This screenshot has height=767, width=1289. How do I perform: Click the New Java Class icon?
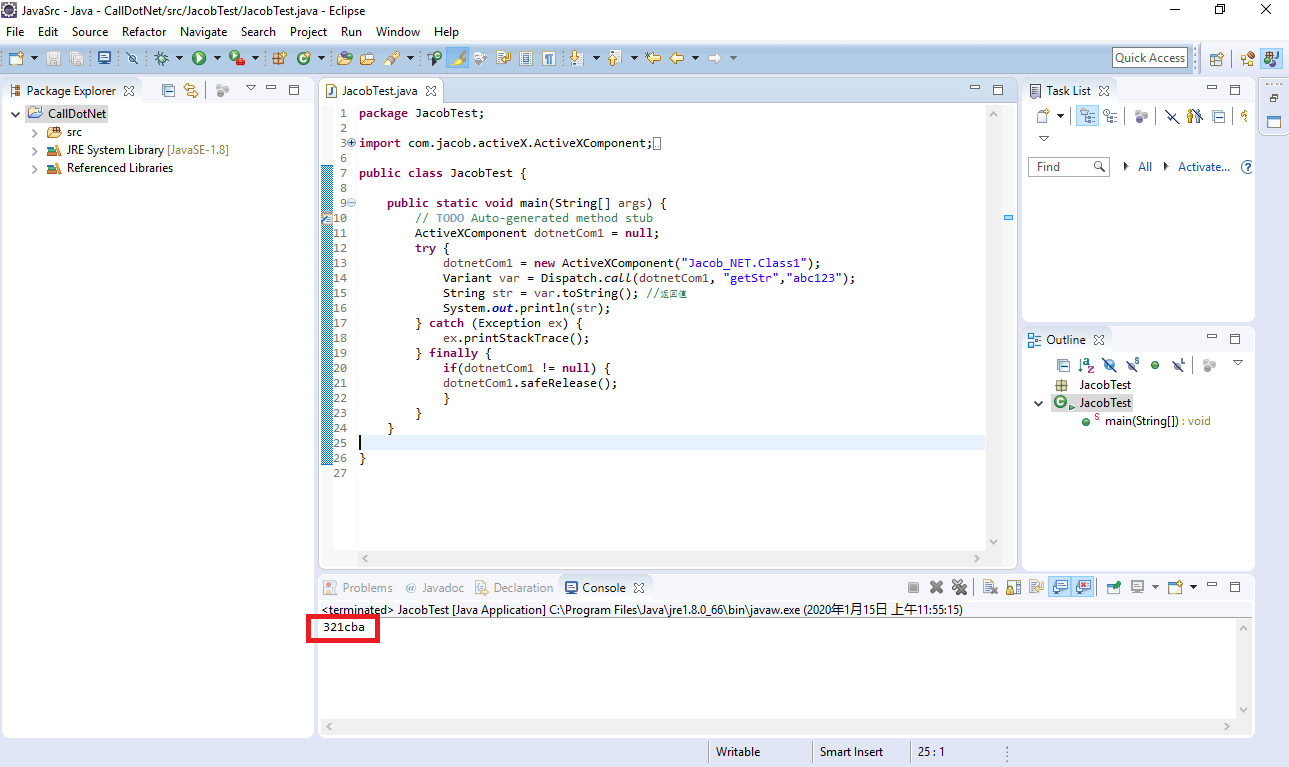click(304, 59)
